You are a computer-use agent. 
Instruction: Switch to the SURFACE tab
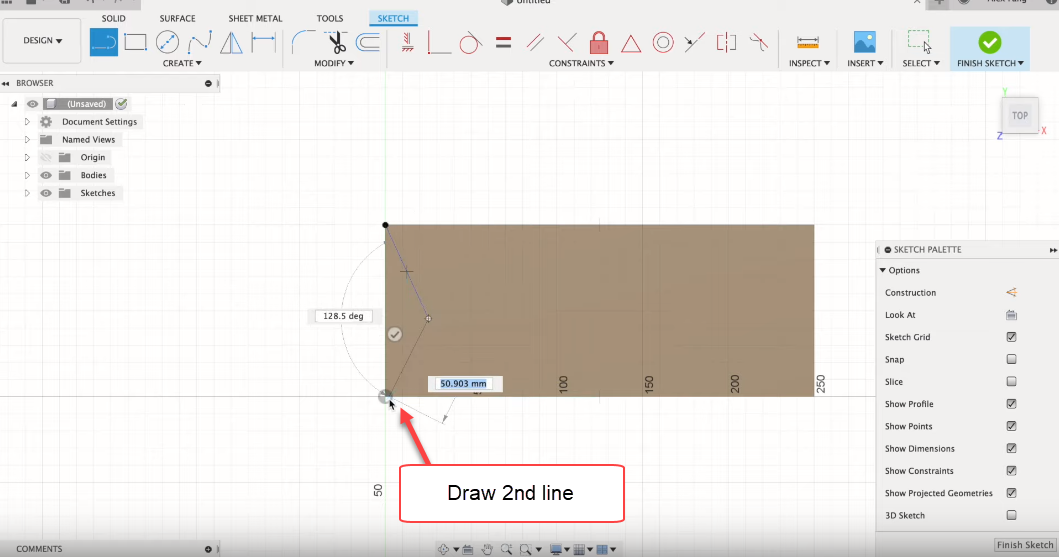tap(178, 18)
